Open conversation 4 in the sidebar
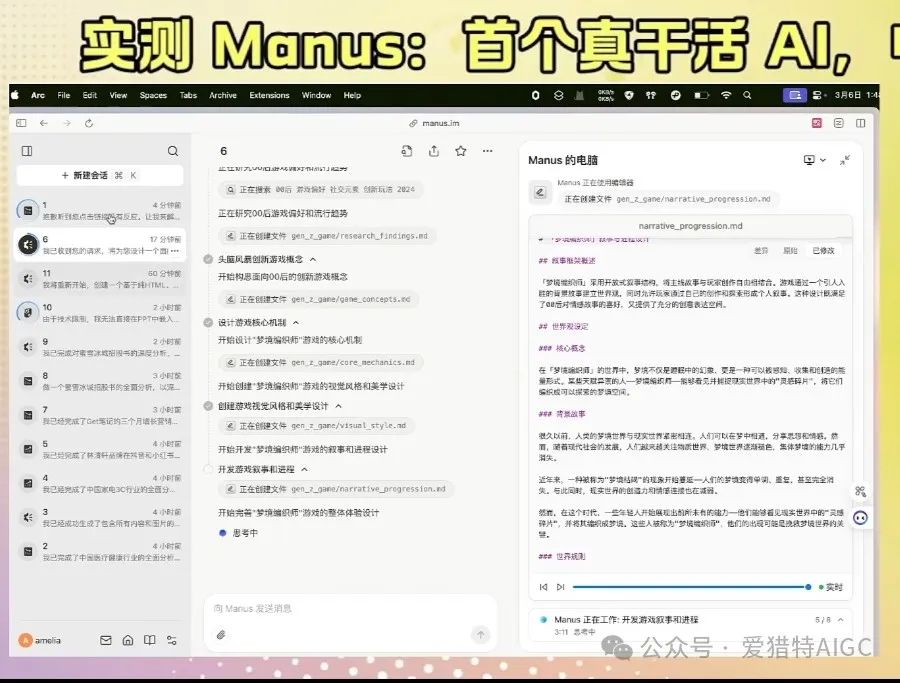 pos(100,483)
